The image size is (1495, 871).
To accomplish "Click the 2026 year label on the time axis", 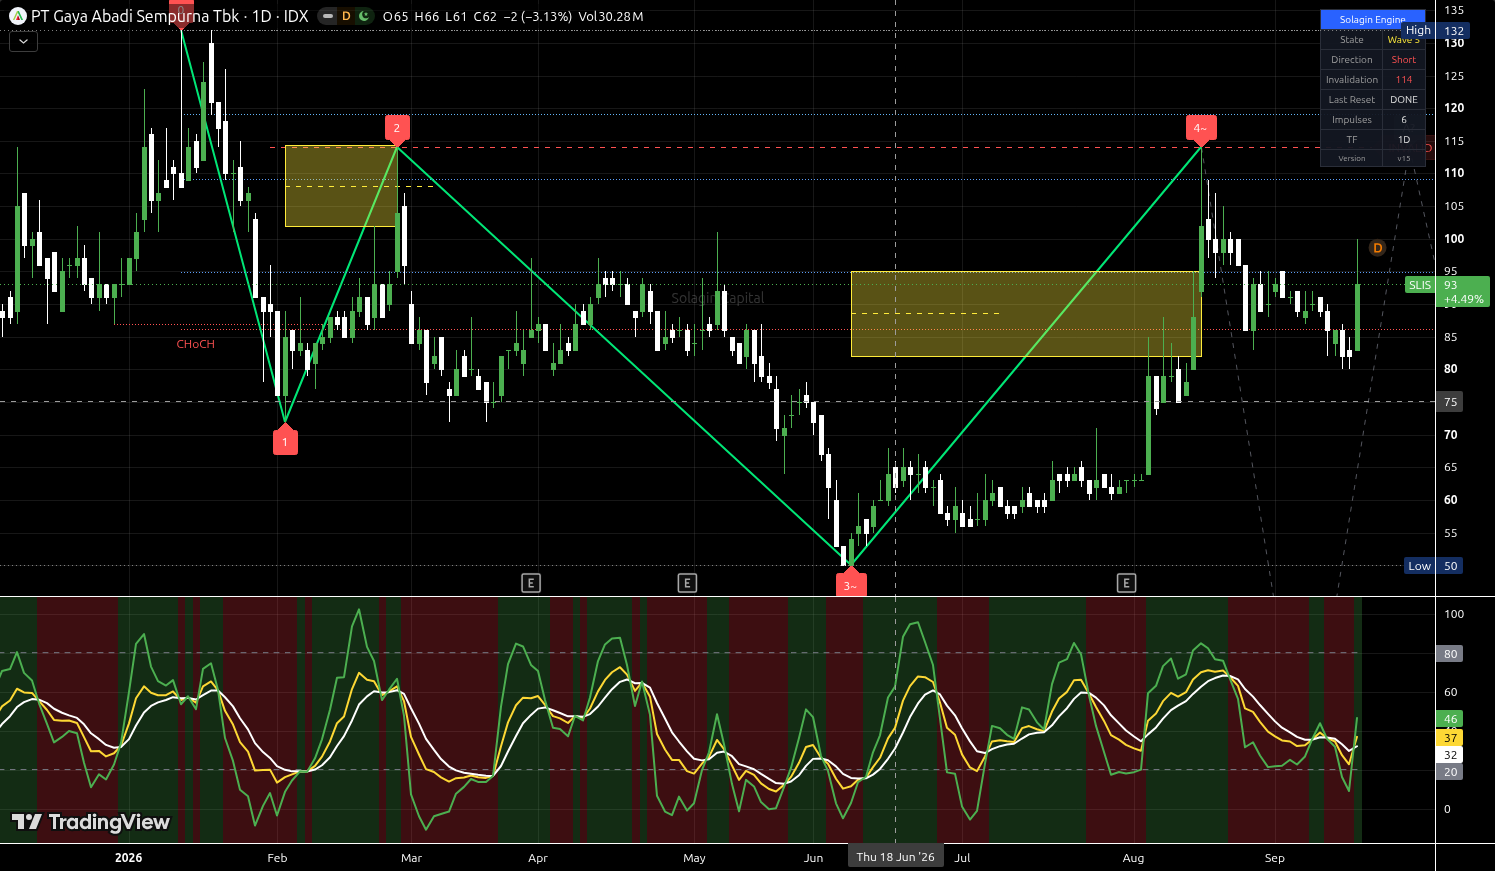I will point(128,858).
